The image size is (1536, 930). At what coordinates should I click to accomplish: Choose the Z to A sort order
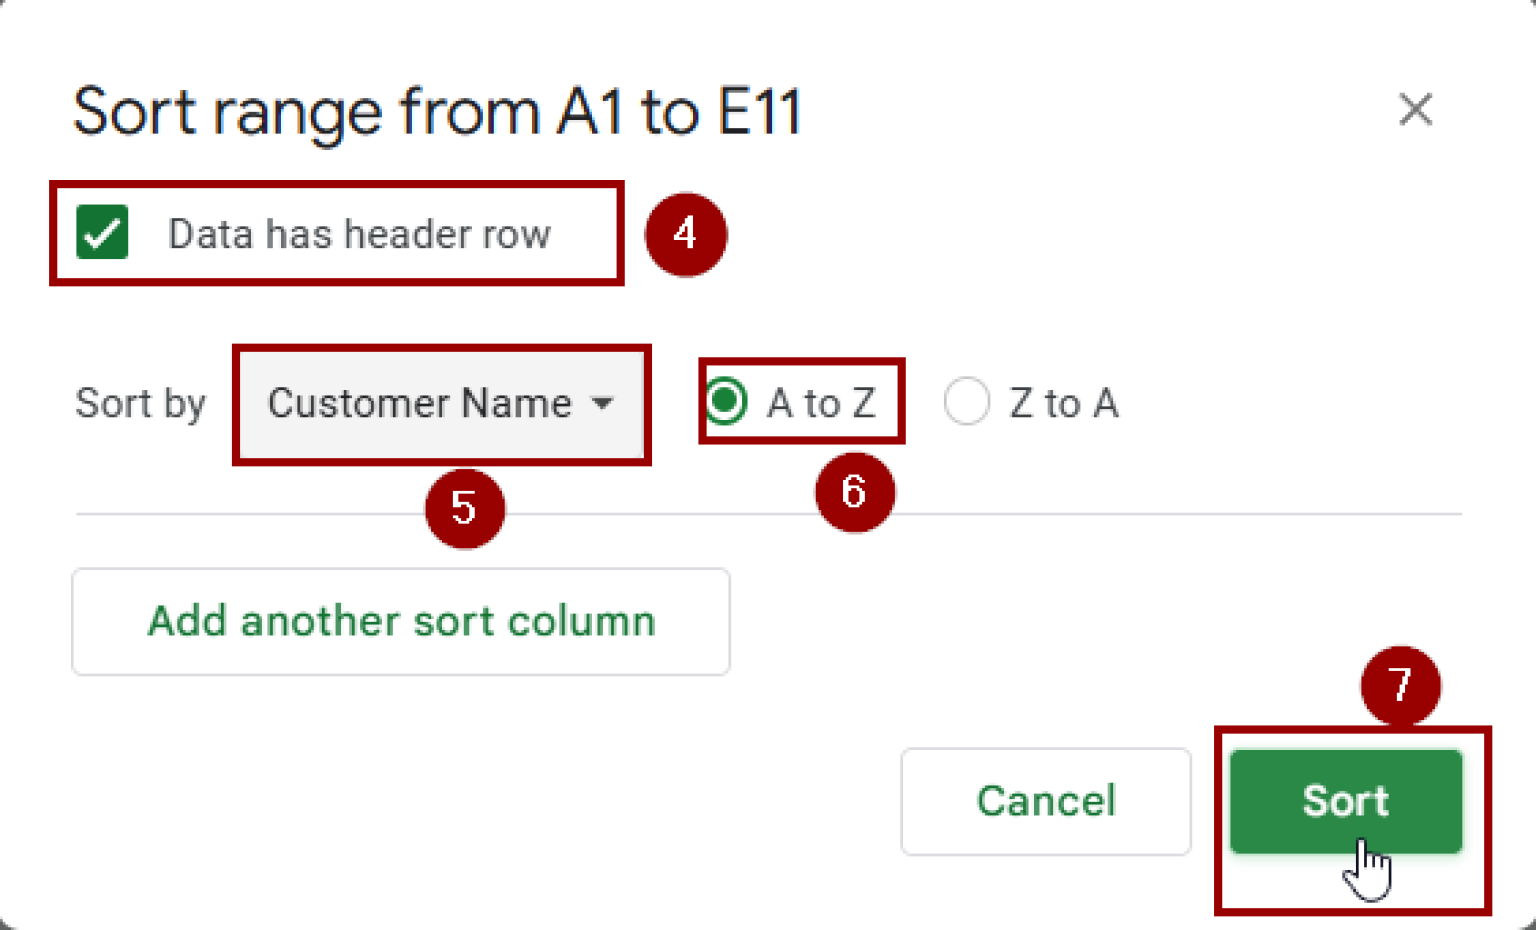pyautogui.click(x=966, y=402)
